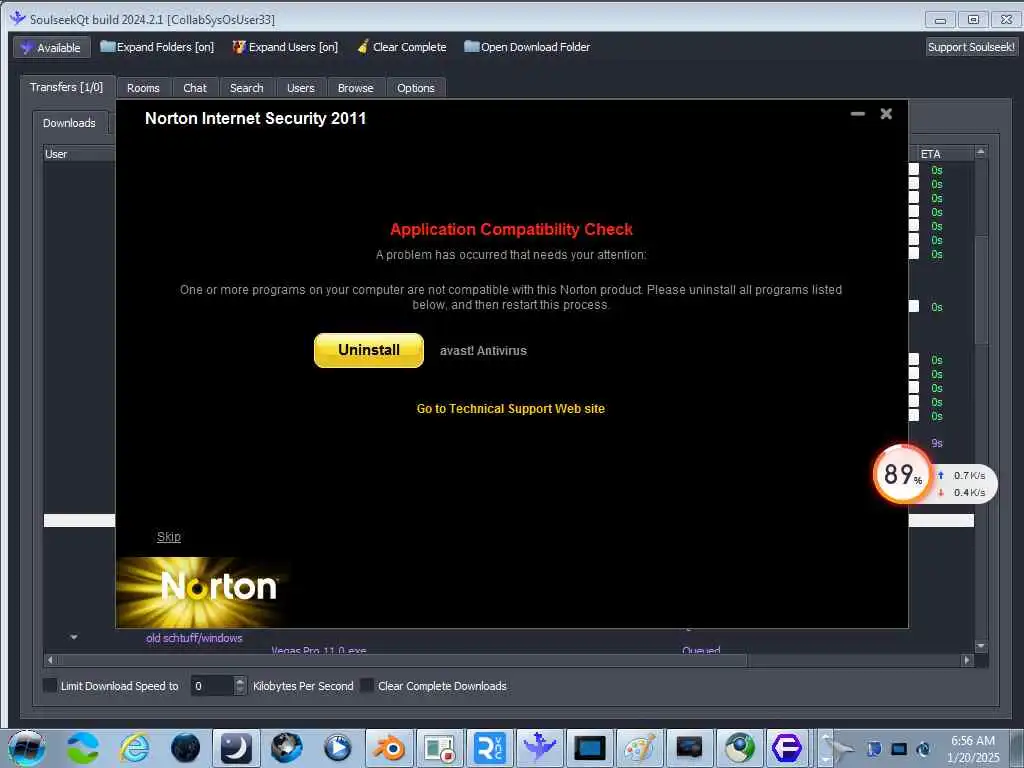Click the User column header
This screenshot has height=768, width=1024.
coord(79,154)
